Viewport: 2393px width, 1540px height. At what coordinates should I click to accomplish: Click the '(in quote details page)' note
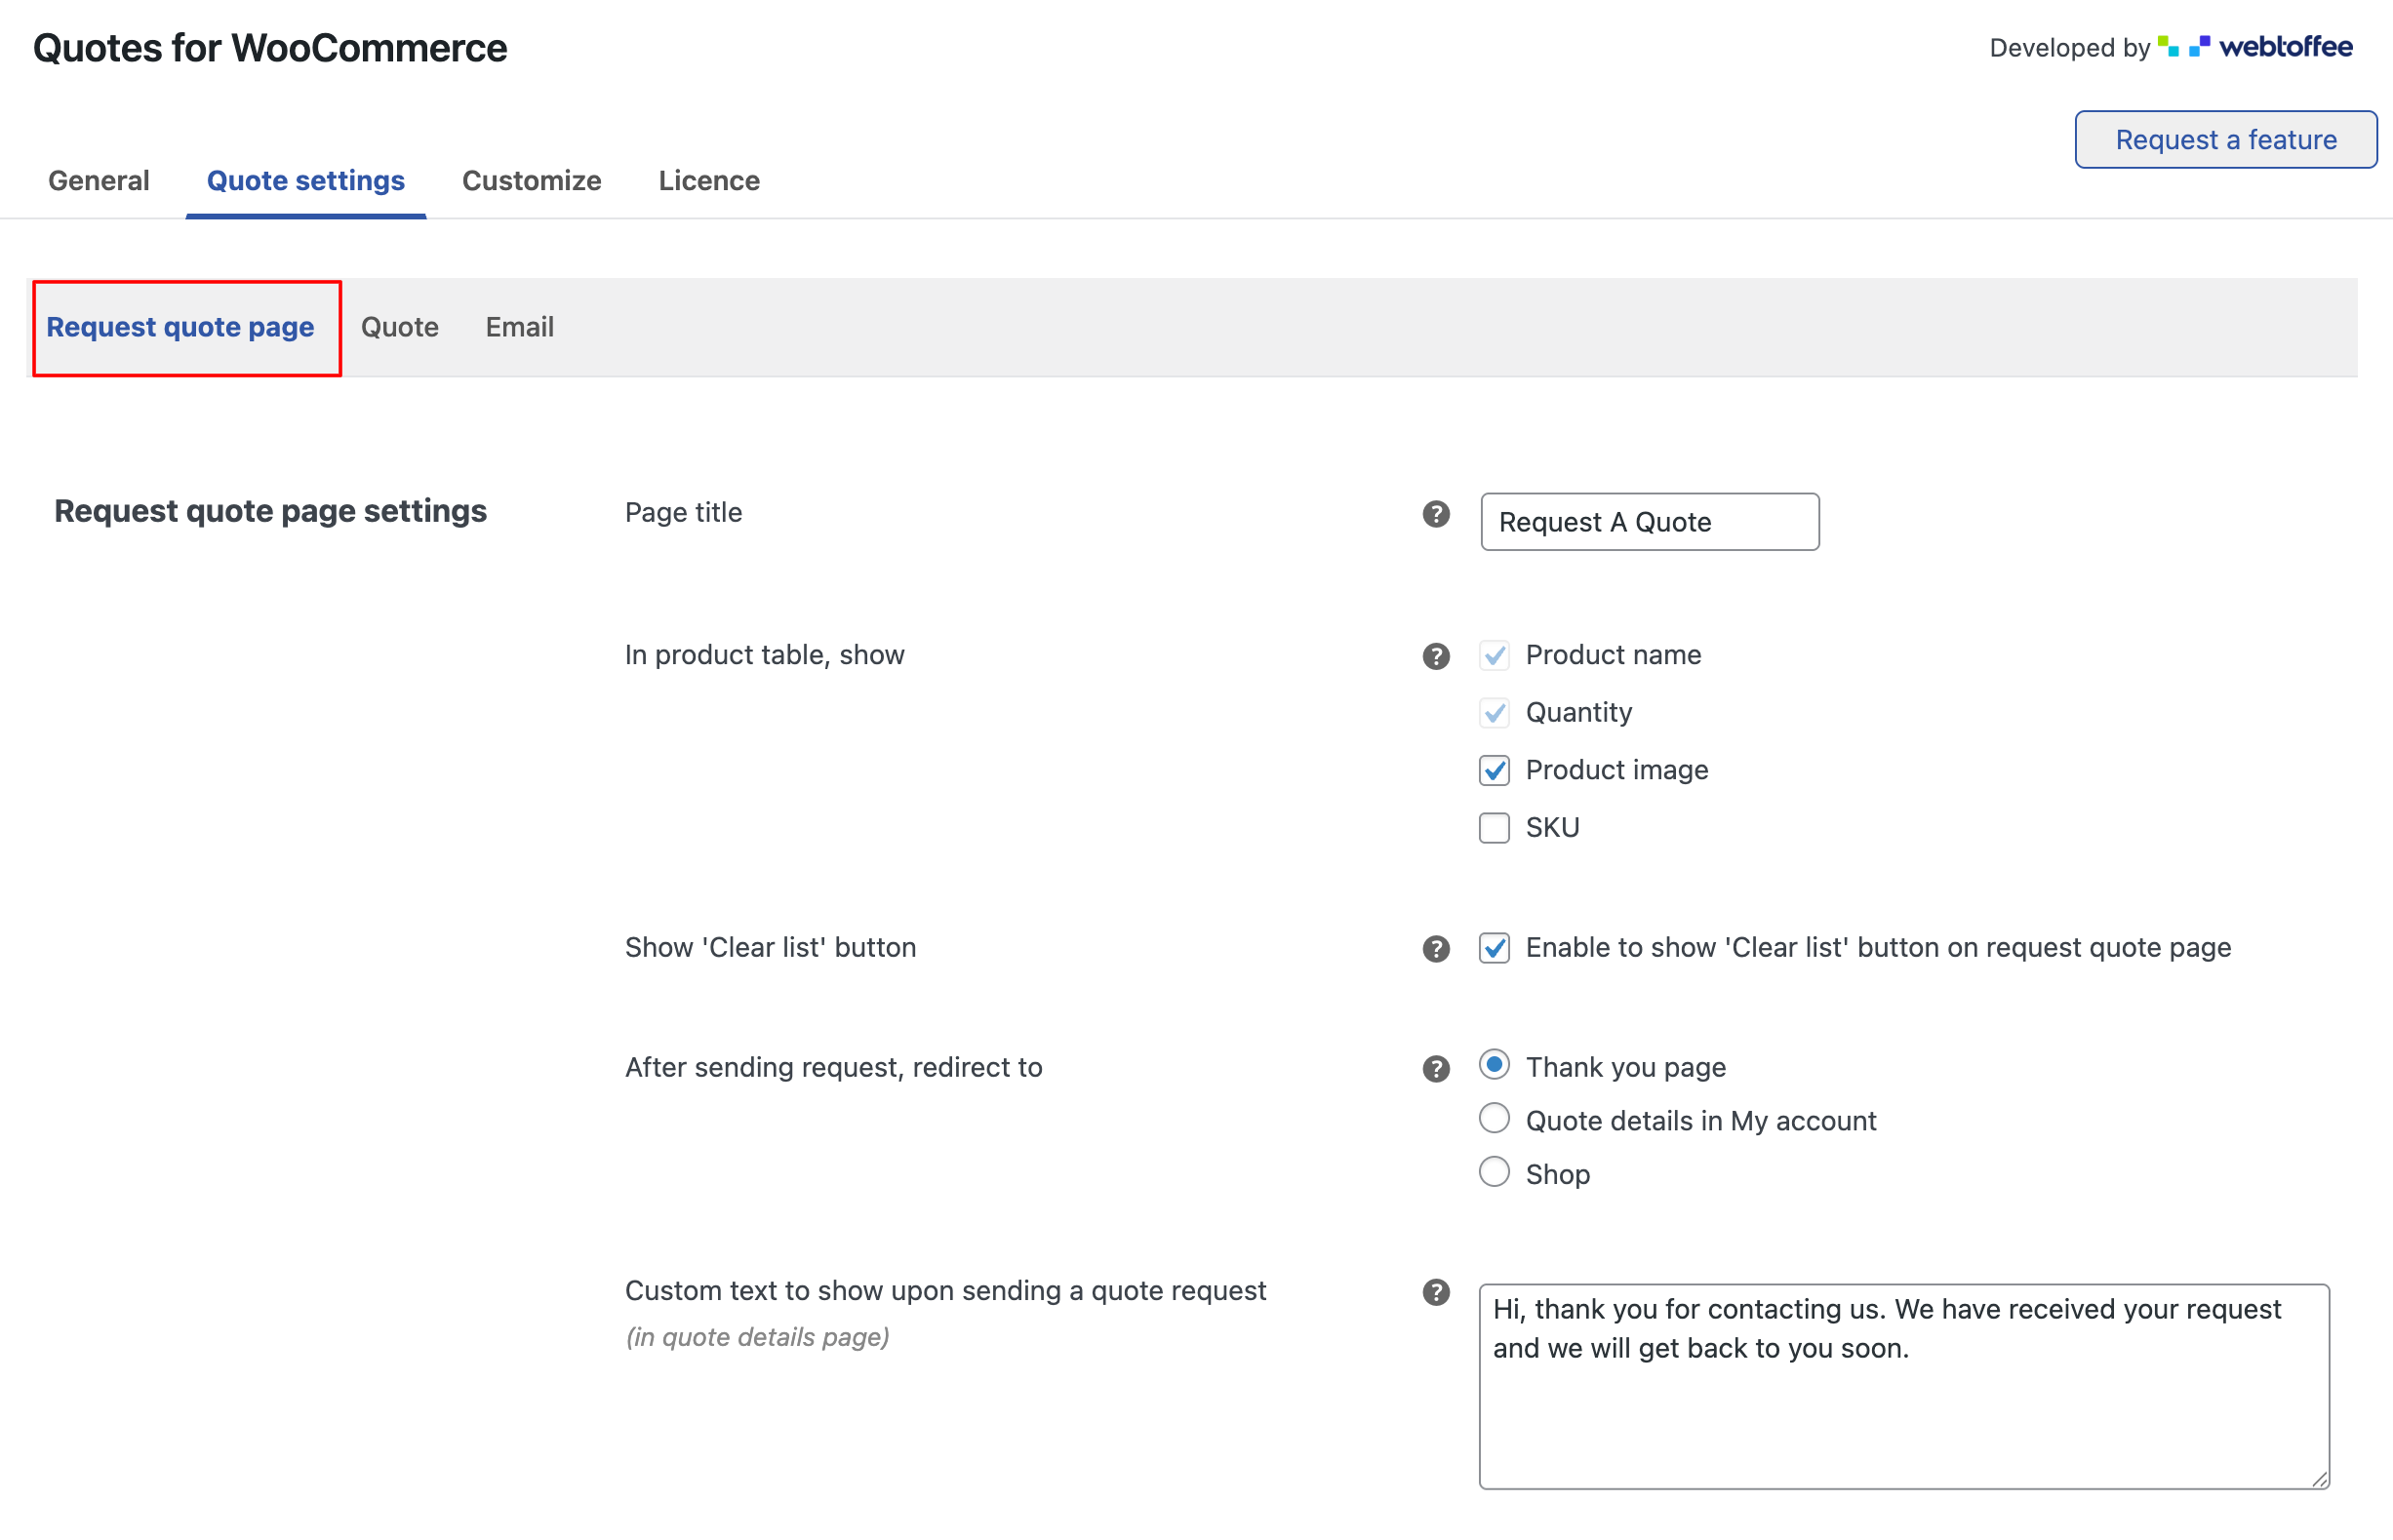click(758, 1338)
